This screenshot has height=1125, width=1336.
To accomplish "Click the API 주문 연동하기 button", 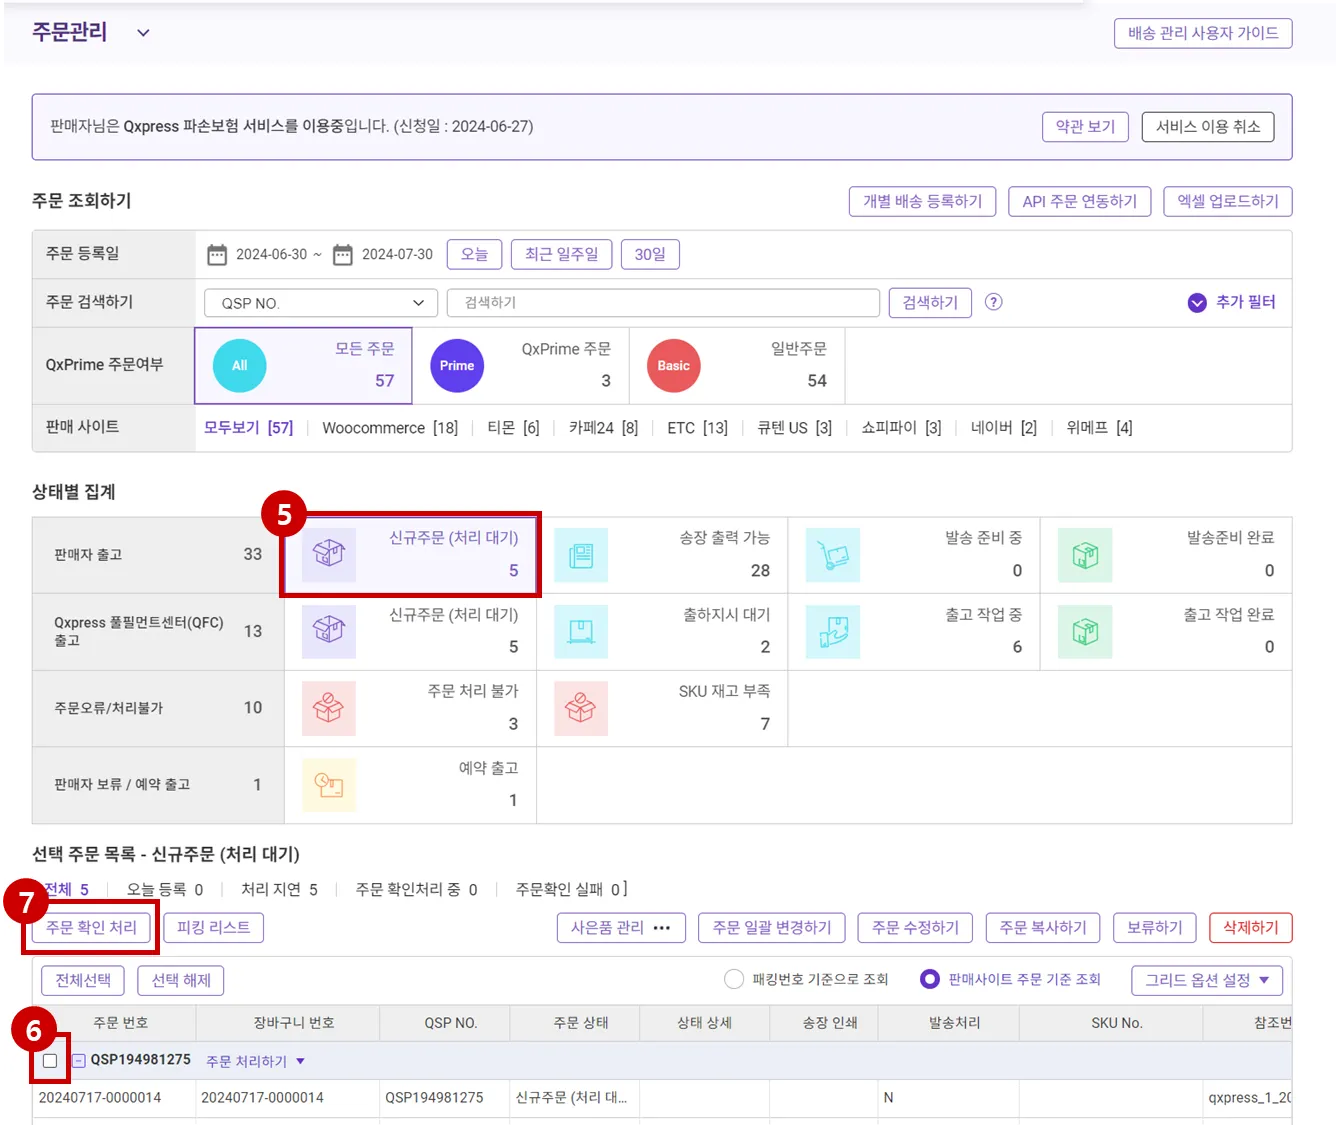I will 1080,201.
